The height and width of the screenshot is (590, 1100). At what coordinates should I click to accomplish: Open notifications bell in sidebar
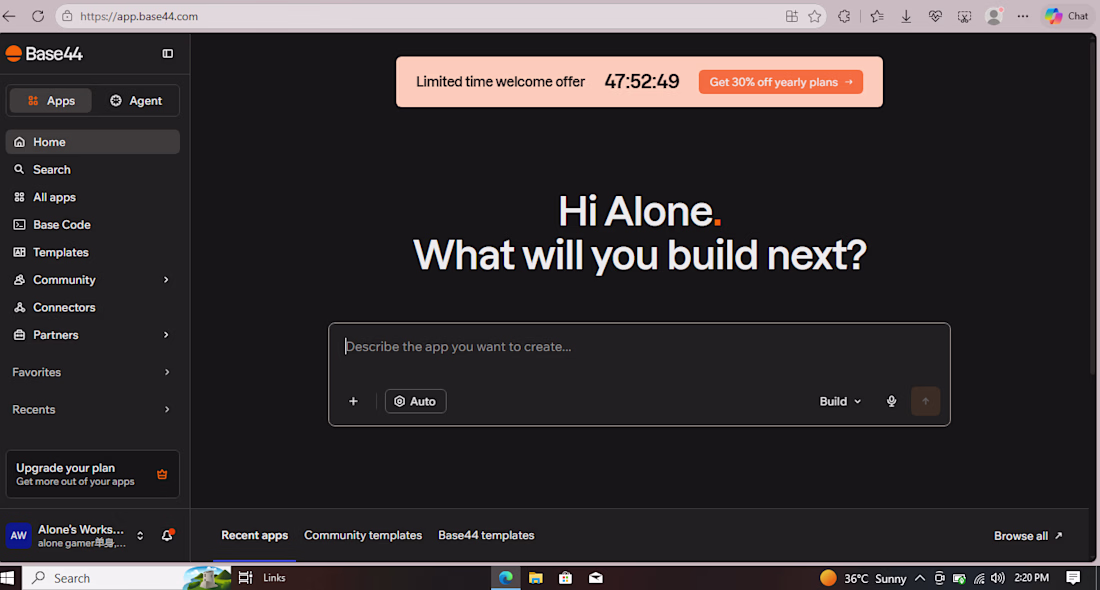click(x=167, y=535)
